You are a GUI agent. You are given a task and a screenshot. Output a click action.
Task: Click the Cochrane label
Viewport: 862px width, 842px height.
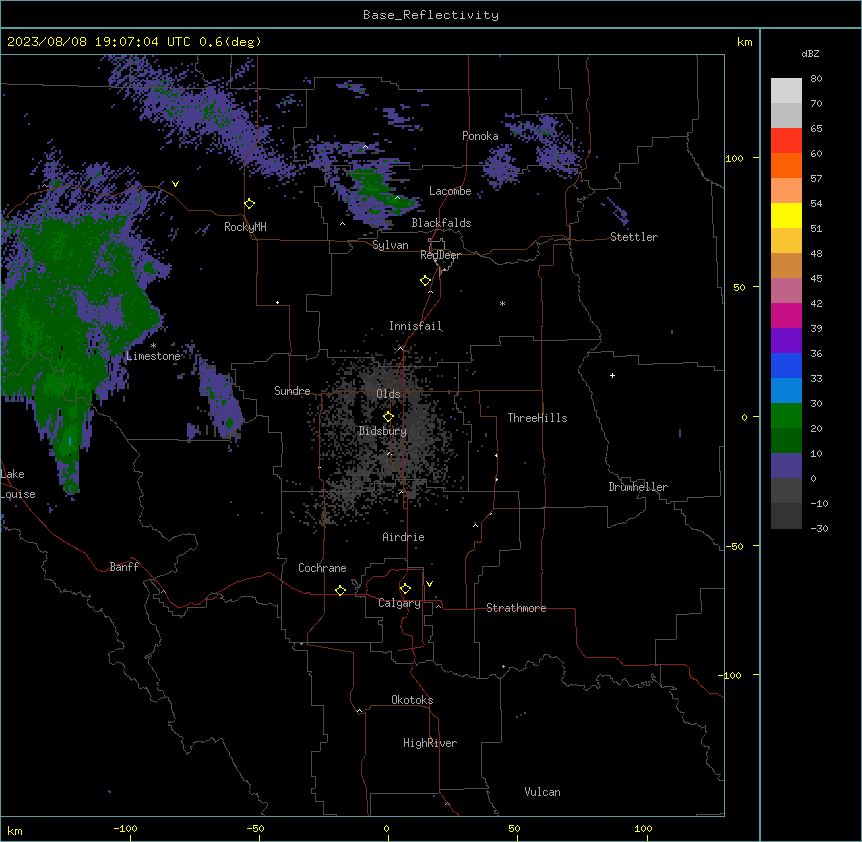point(322,568)
